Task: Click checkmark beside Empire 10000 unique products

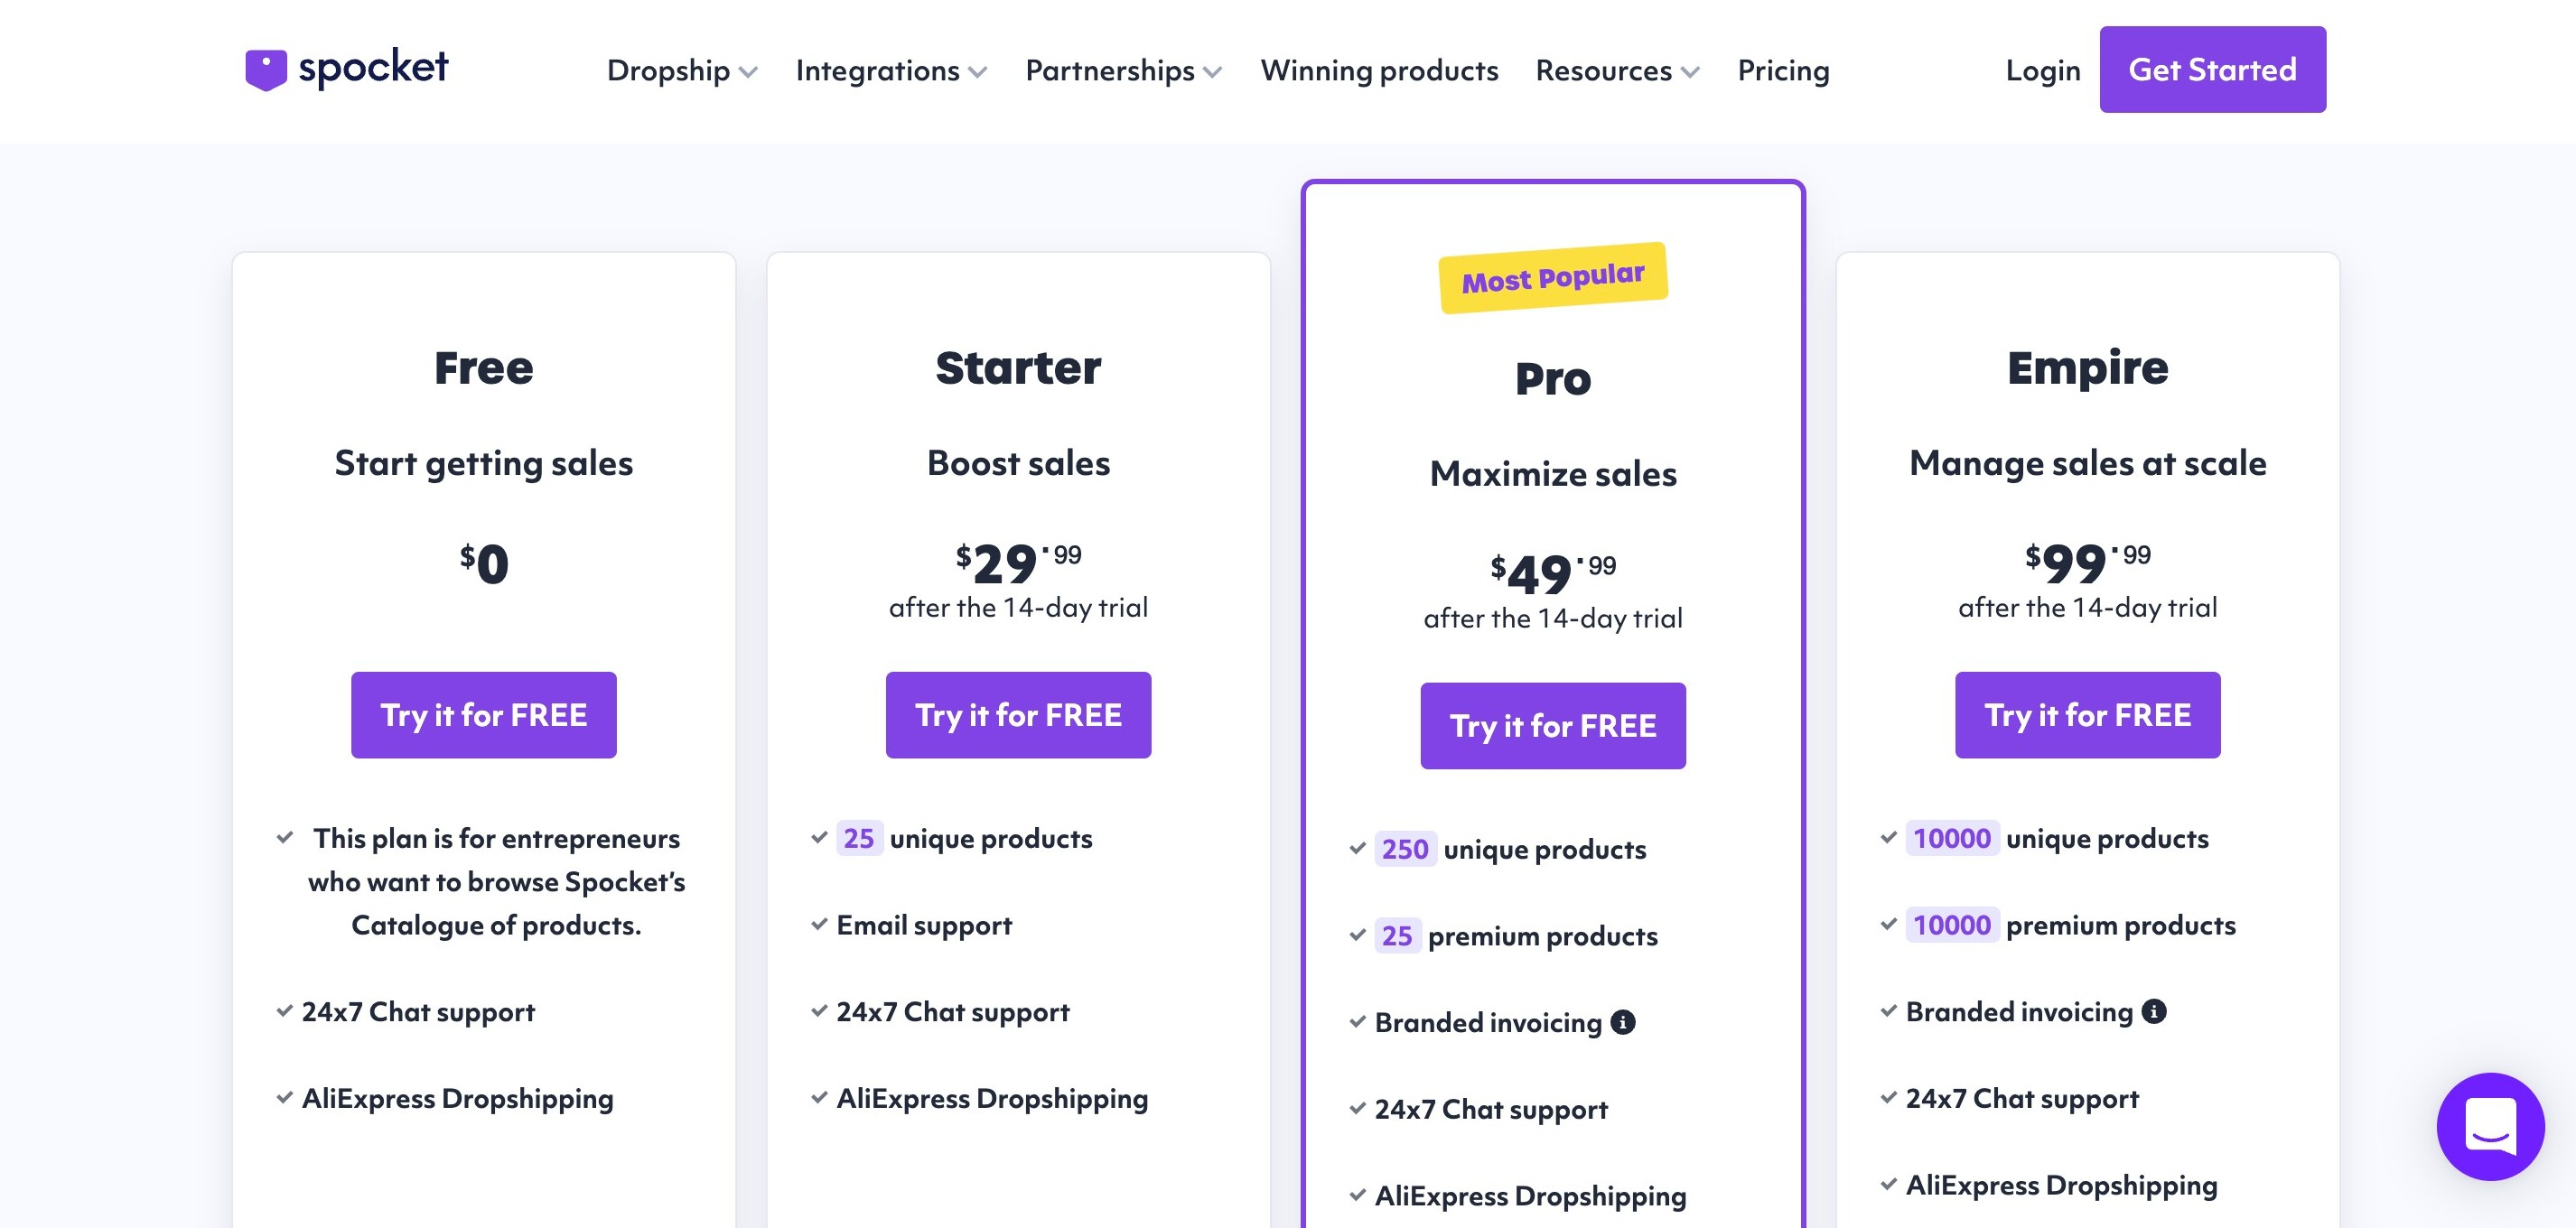Action: tap(1888, 837)
